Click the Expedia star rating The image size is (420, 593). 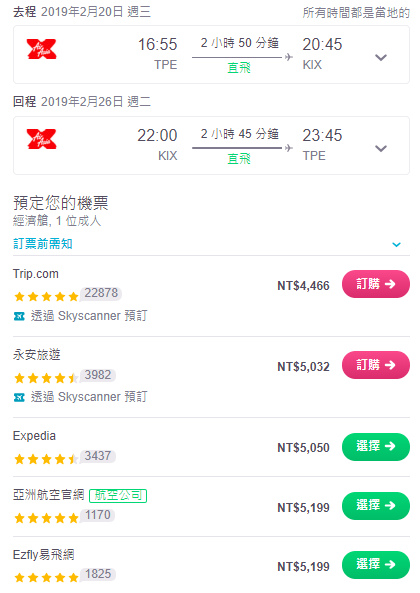[46, 459]
